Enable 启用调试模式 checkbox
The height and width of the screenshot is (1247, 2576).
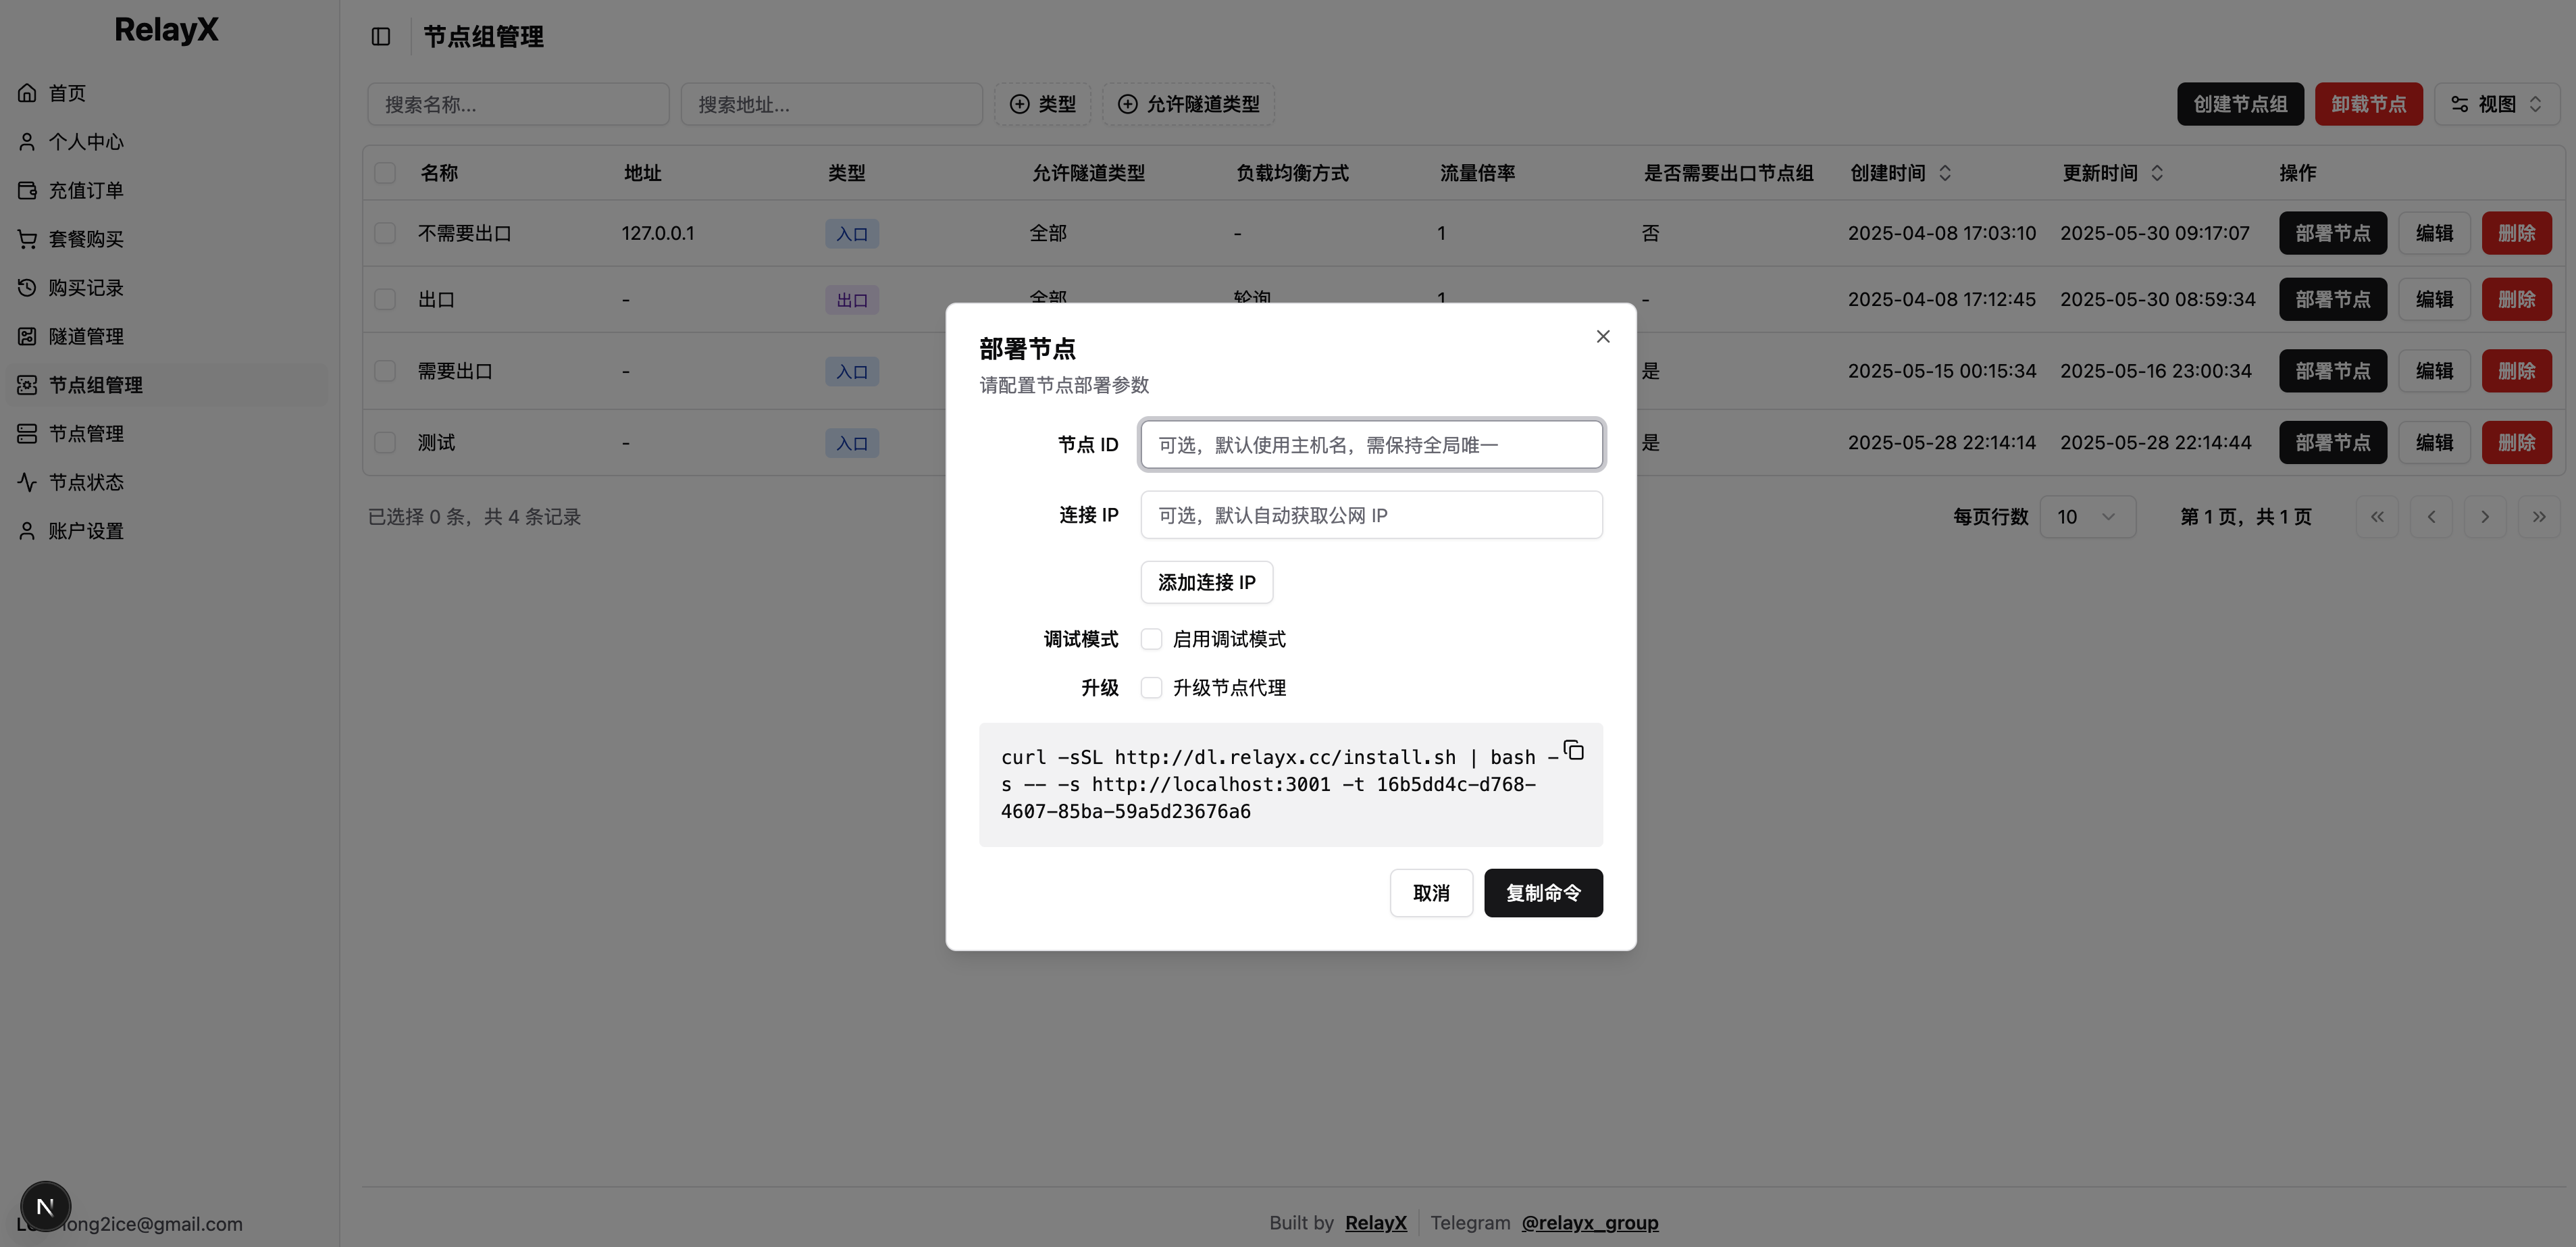pos(1152,639)
